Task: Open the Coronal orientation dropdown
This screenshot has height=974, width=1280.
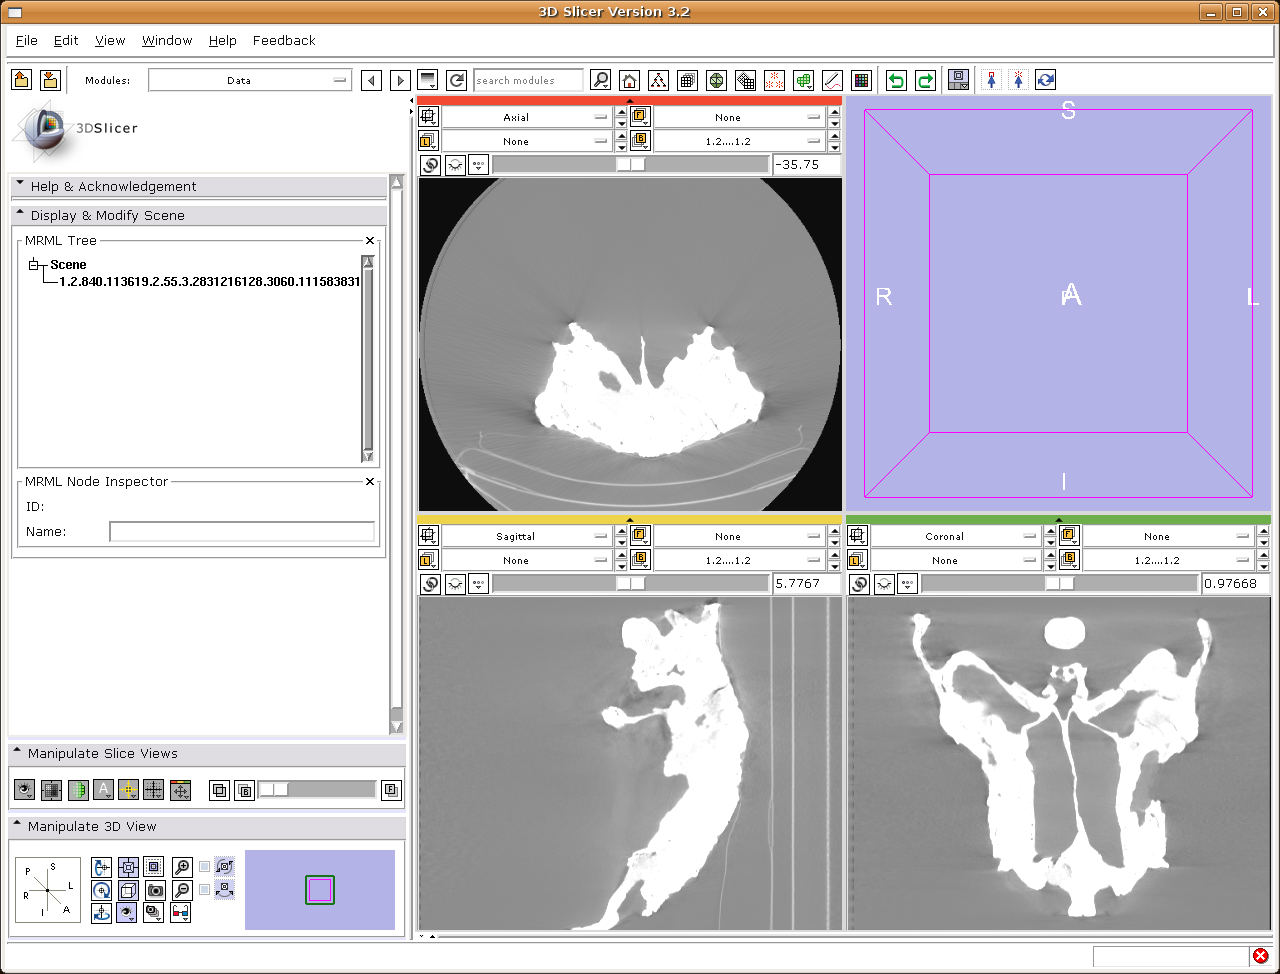Action: coord(956,536)
